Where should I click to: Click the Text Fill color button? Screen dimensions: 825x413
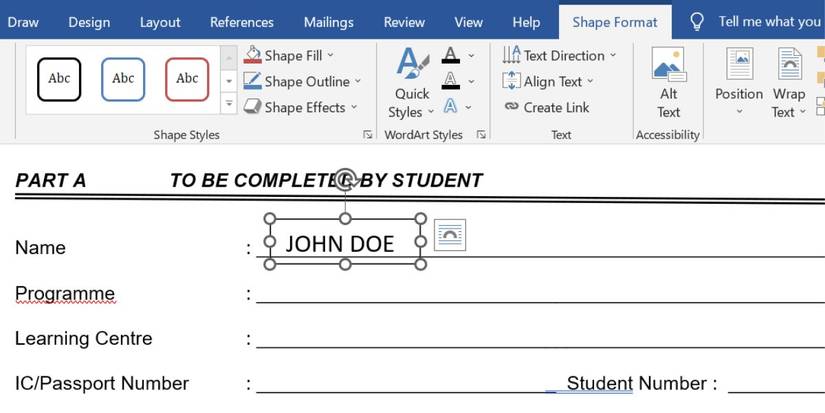(451, 56)
